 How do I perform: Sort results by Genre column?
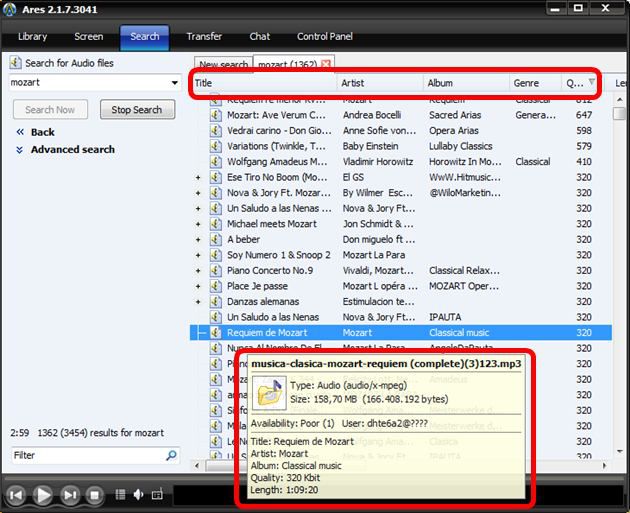(536, 83)
